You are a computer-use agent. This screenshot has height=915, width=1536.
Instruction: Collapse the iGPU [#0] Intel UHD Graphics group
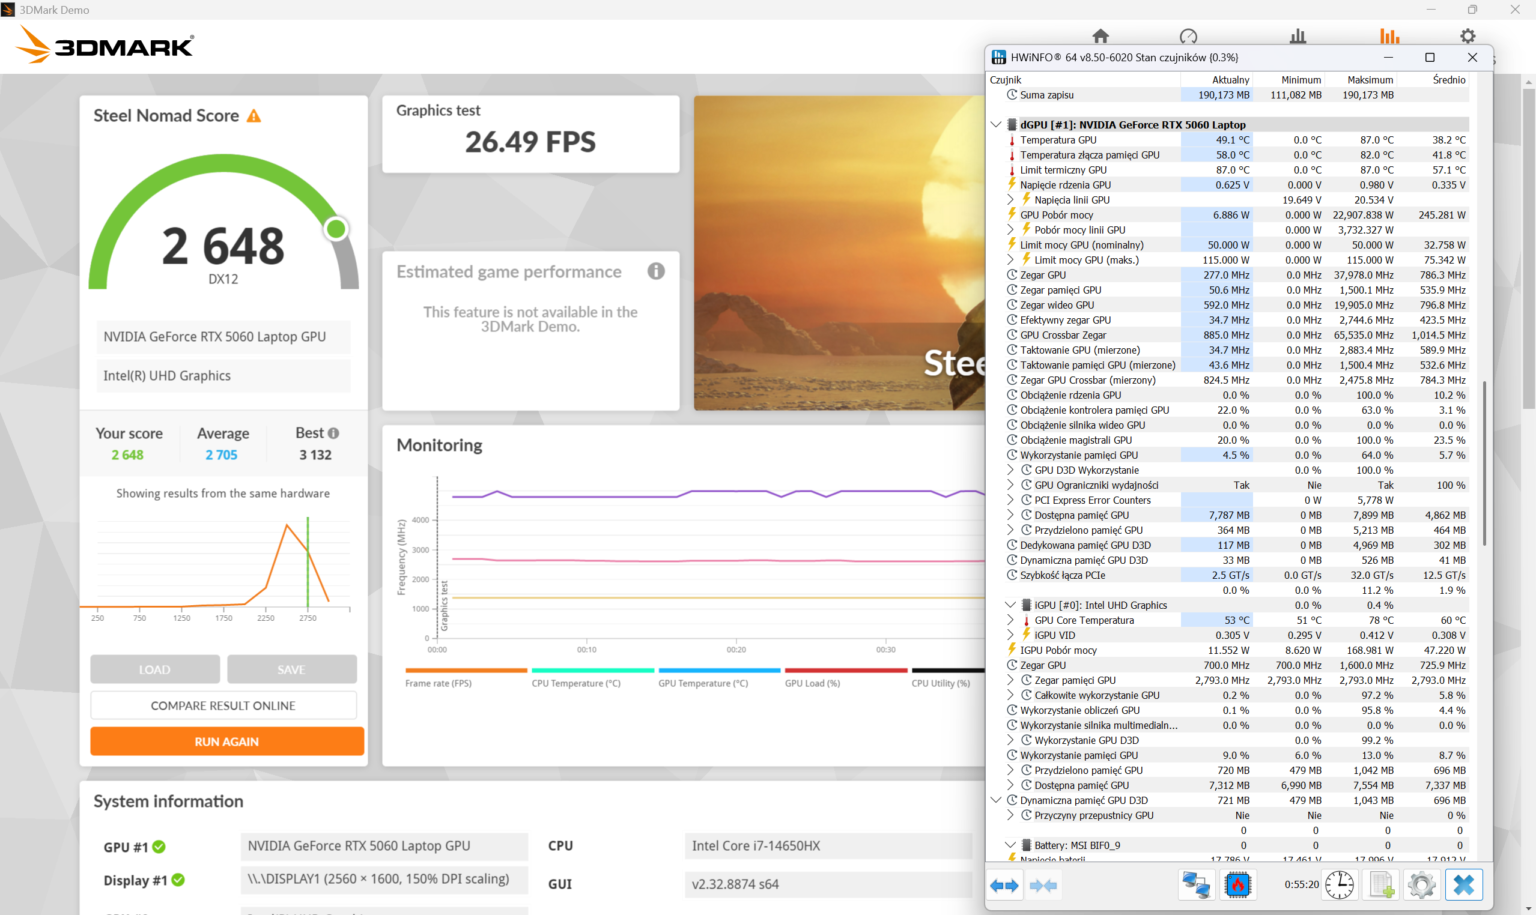1010,605
